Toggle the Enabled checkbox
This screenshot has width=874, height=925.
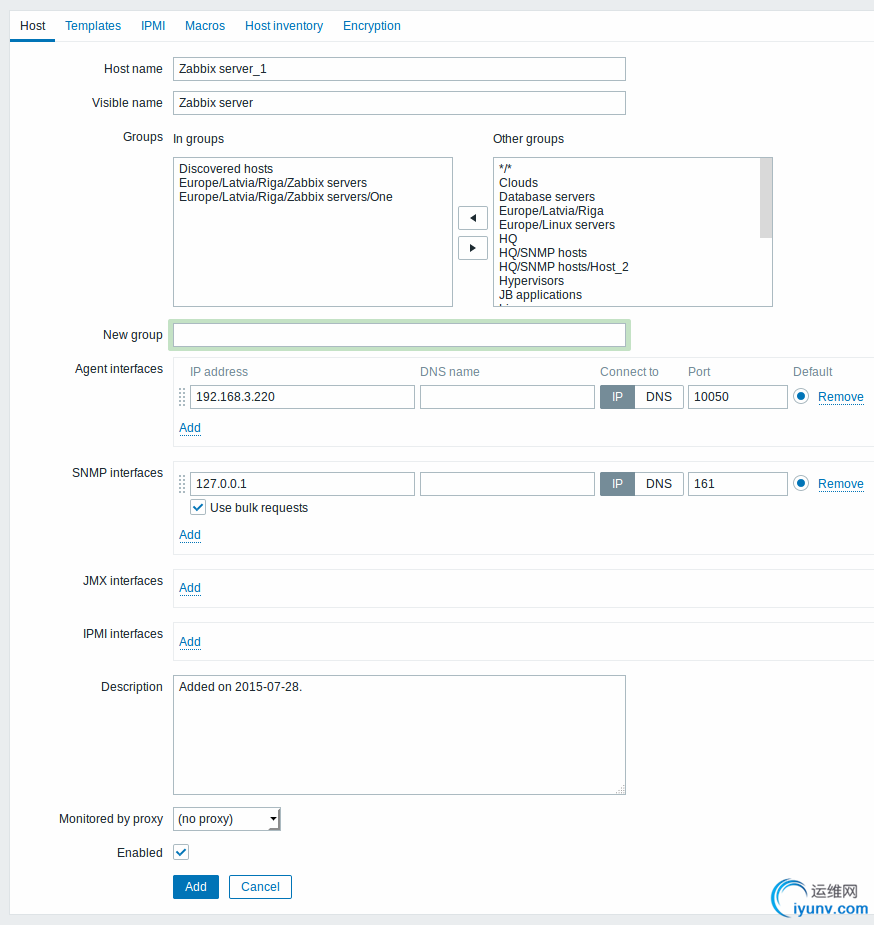(x=181, y=852)
